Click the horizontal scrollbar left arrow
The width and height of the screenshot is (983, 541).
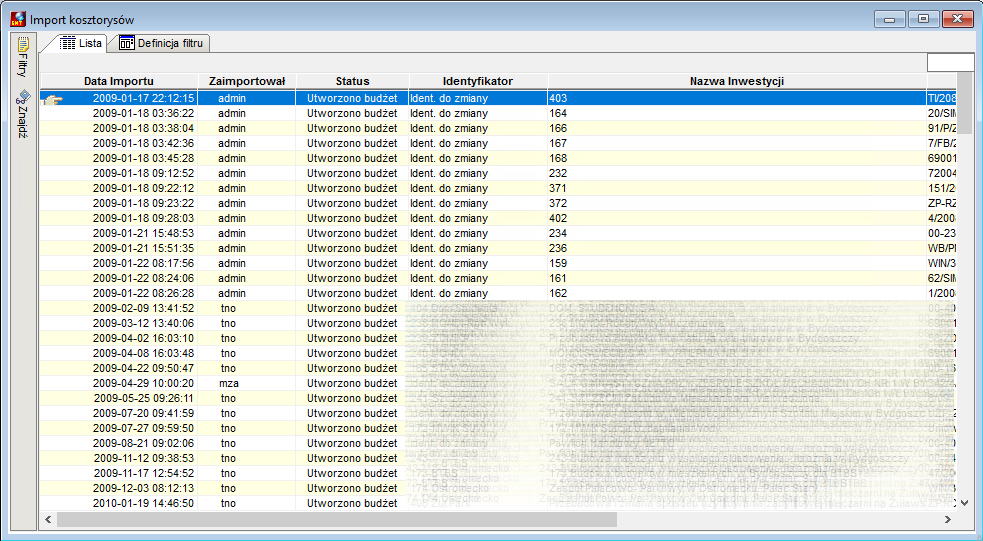pyautogui.click(x=48, y=520)
